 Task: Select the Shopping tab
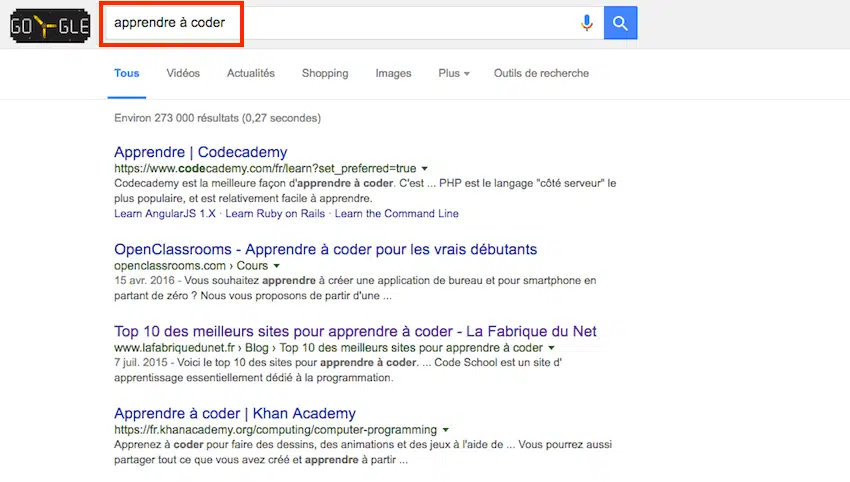(325, 73)
